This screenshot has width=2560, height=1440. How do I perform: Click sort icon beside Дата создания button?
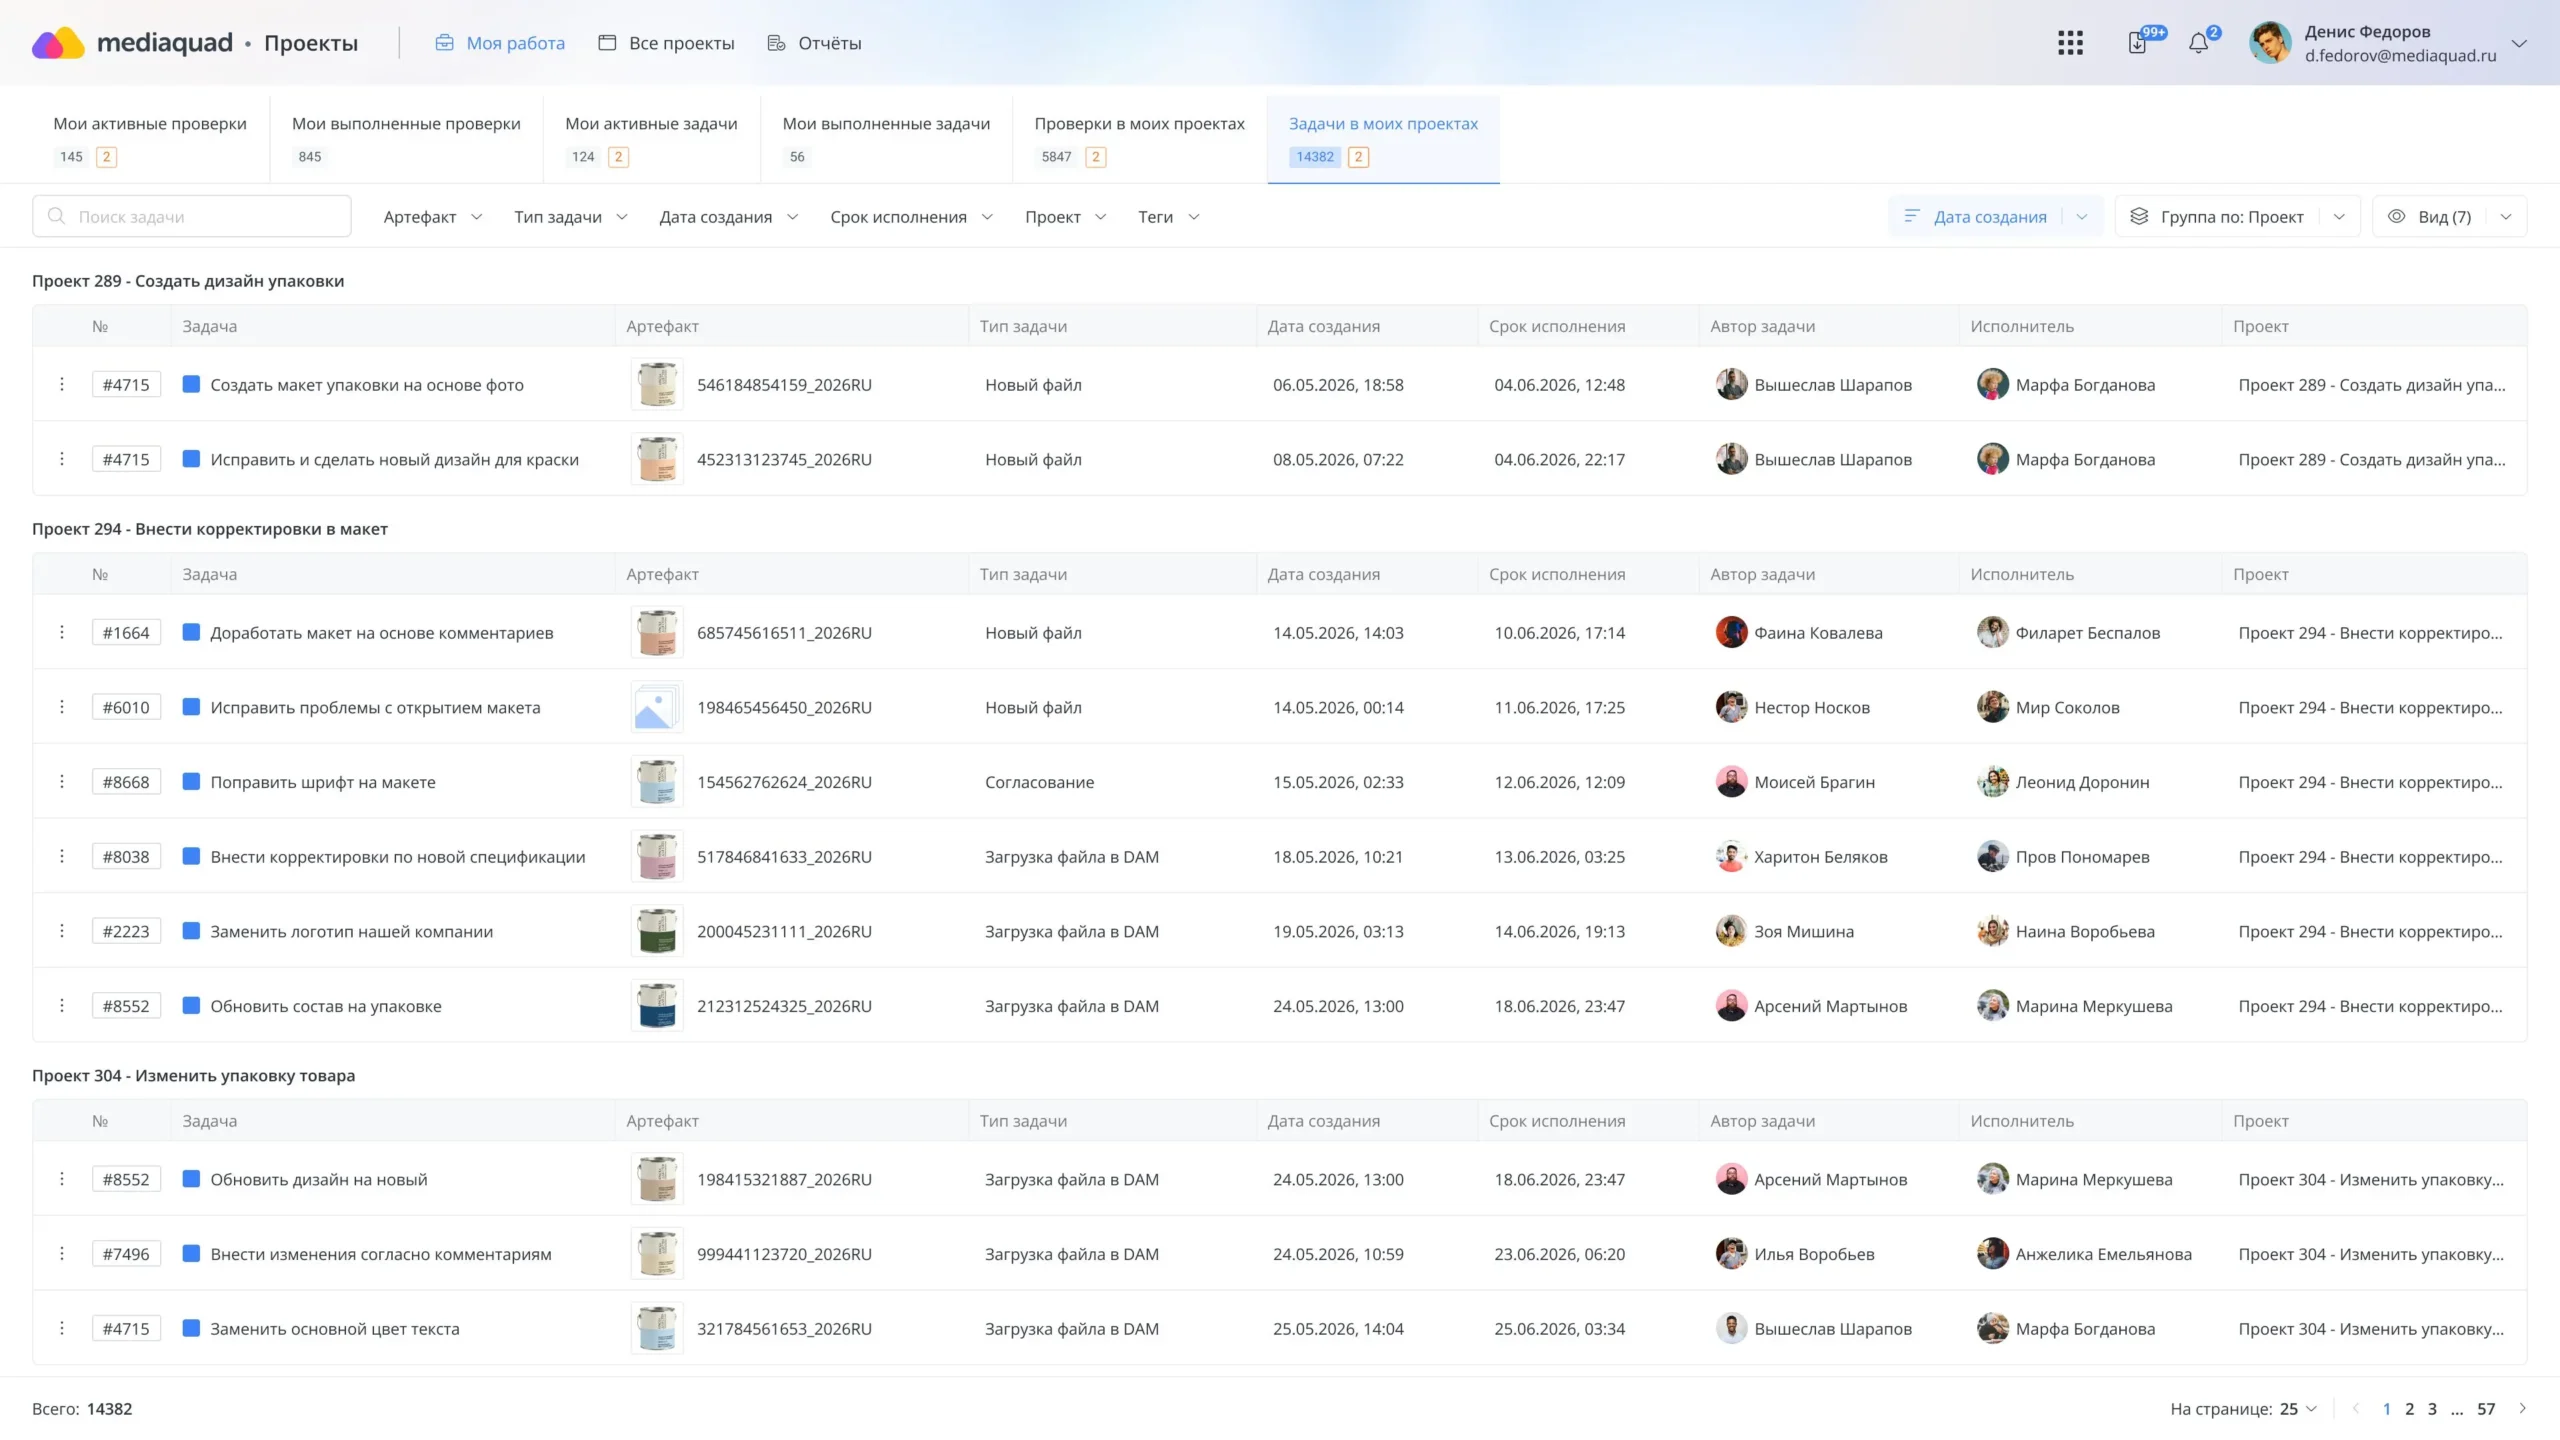1911,216
